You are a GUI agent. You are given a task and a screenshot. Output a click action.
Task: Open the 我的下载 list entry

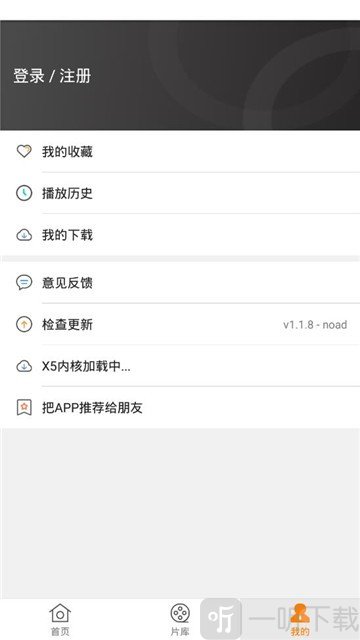pos(180,235)
